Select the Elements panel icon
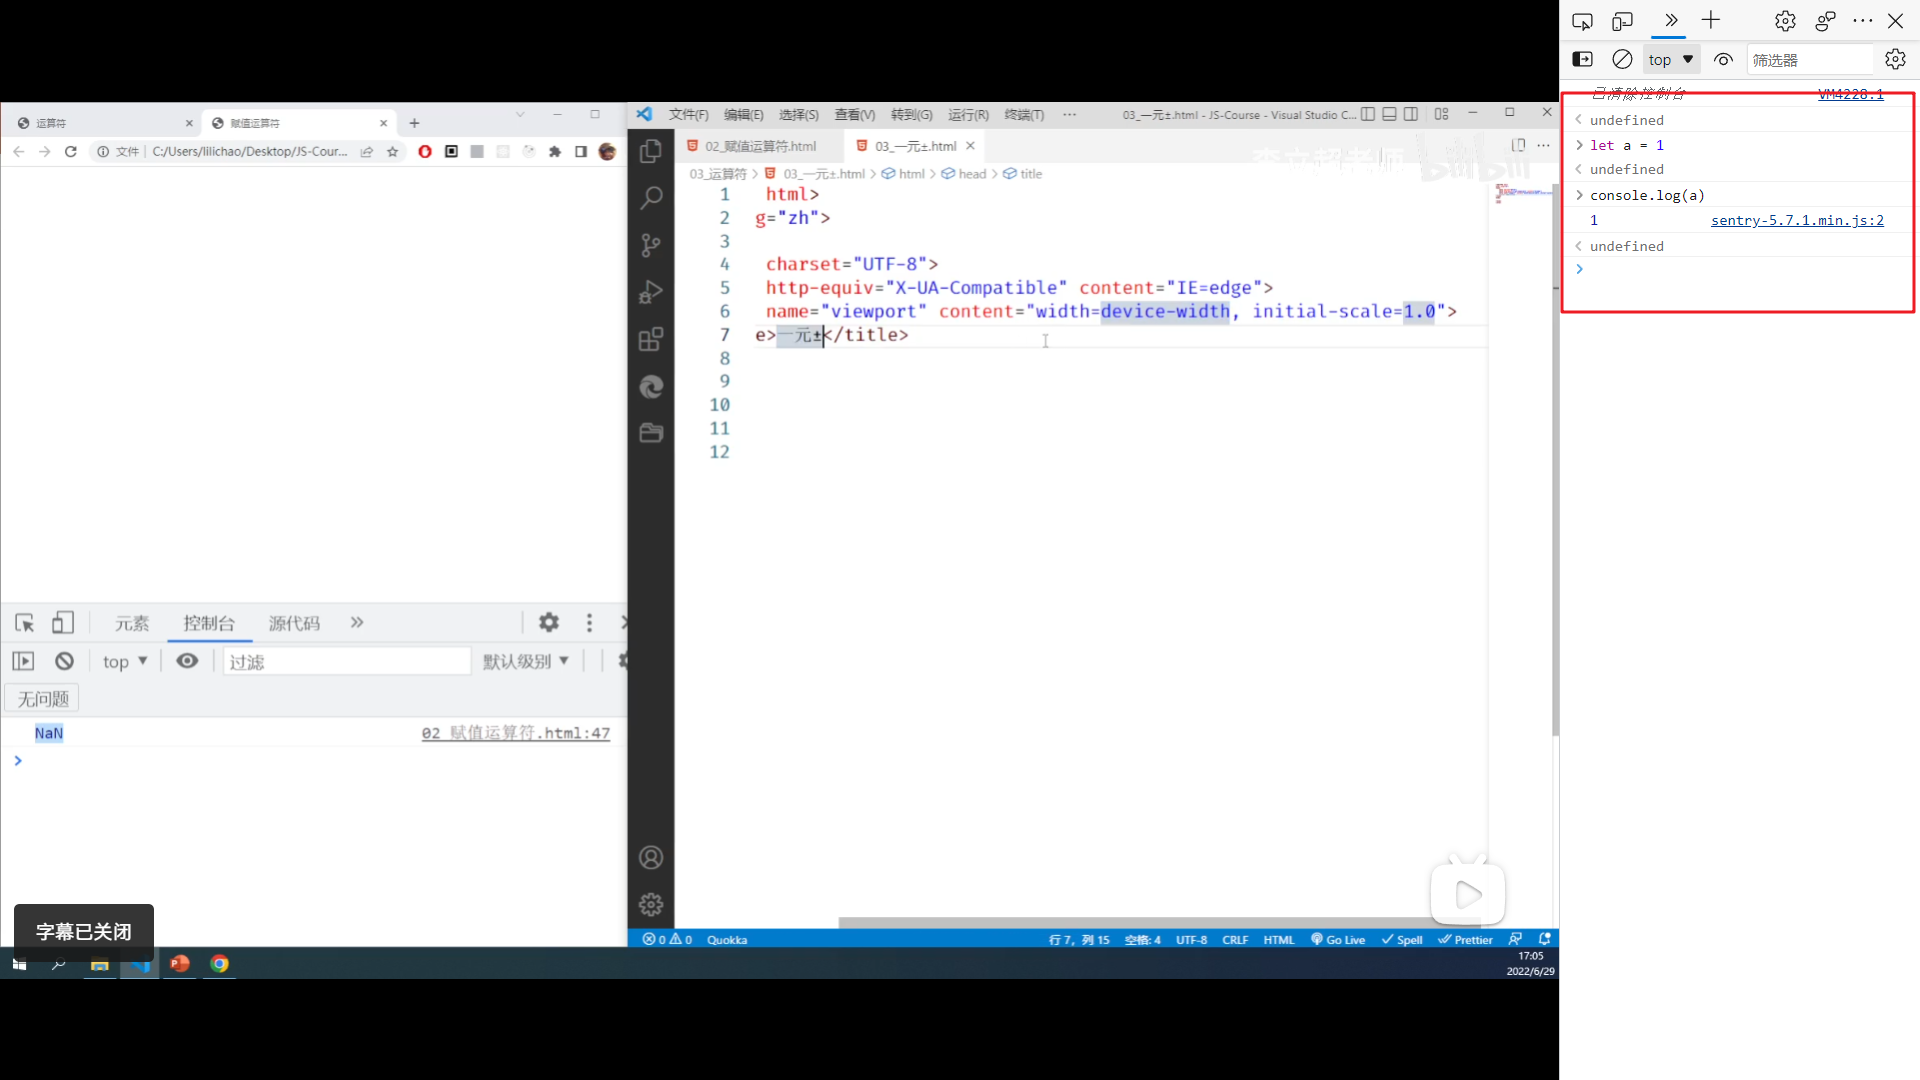 [x=132, y=622]
